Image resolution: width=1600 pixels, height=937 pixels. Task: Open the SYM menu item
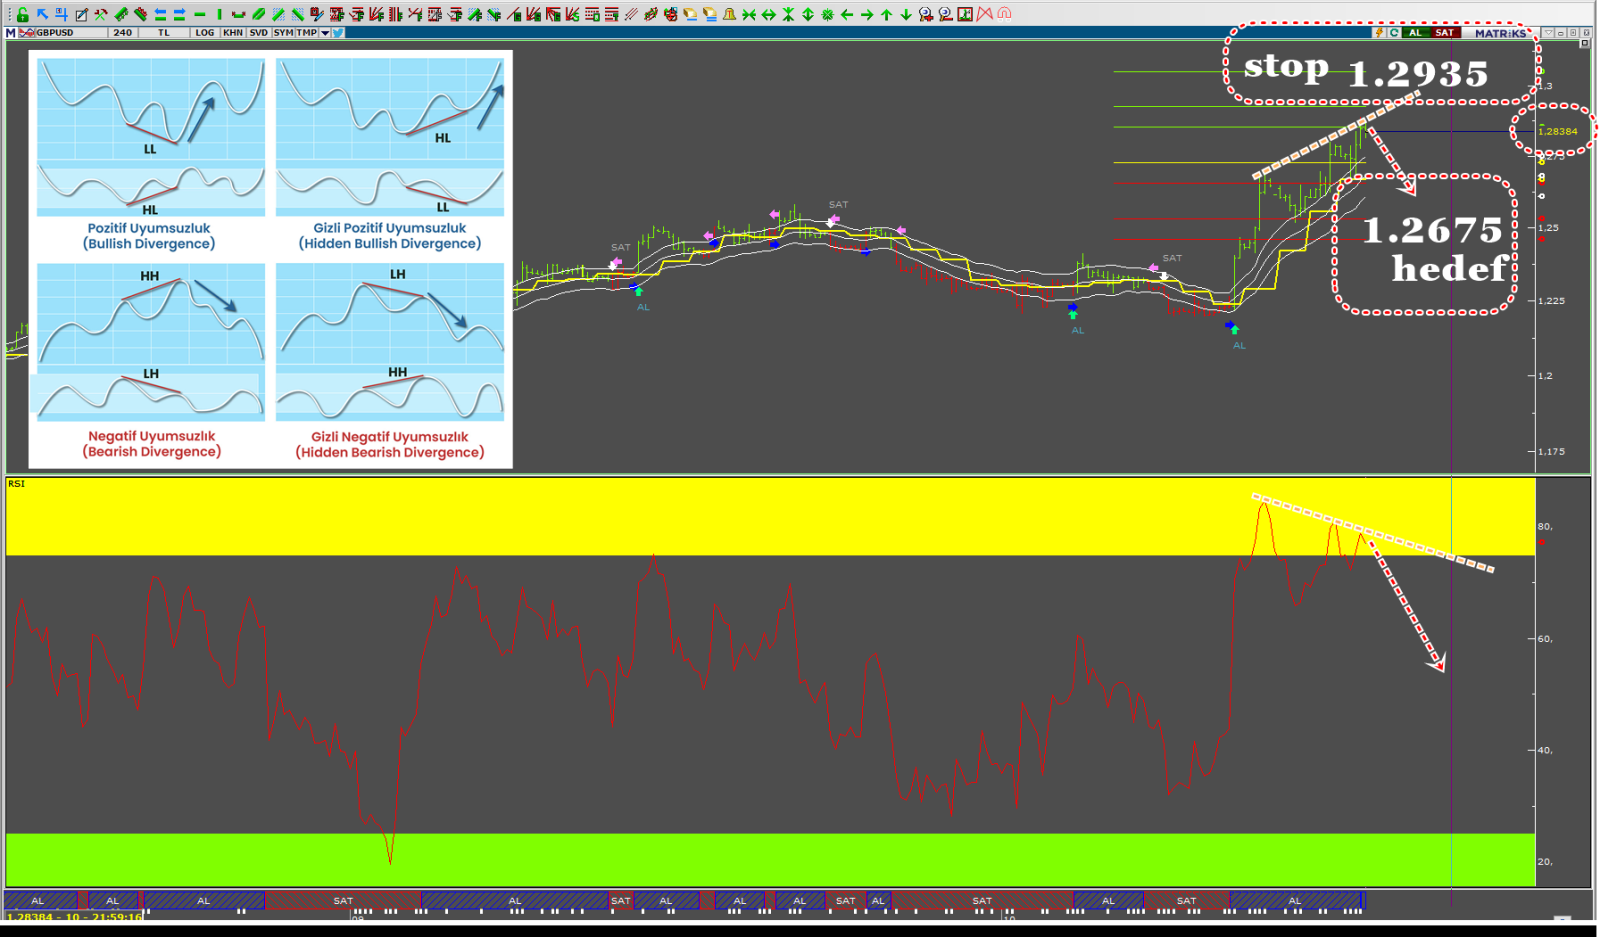point(283,33)
